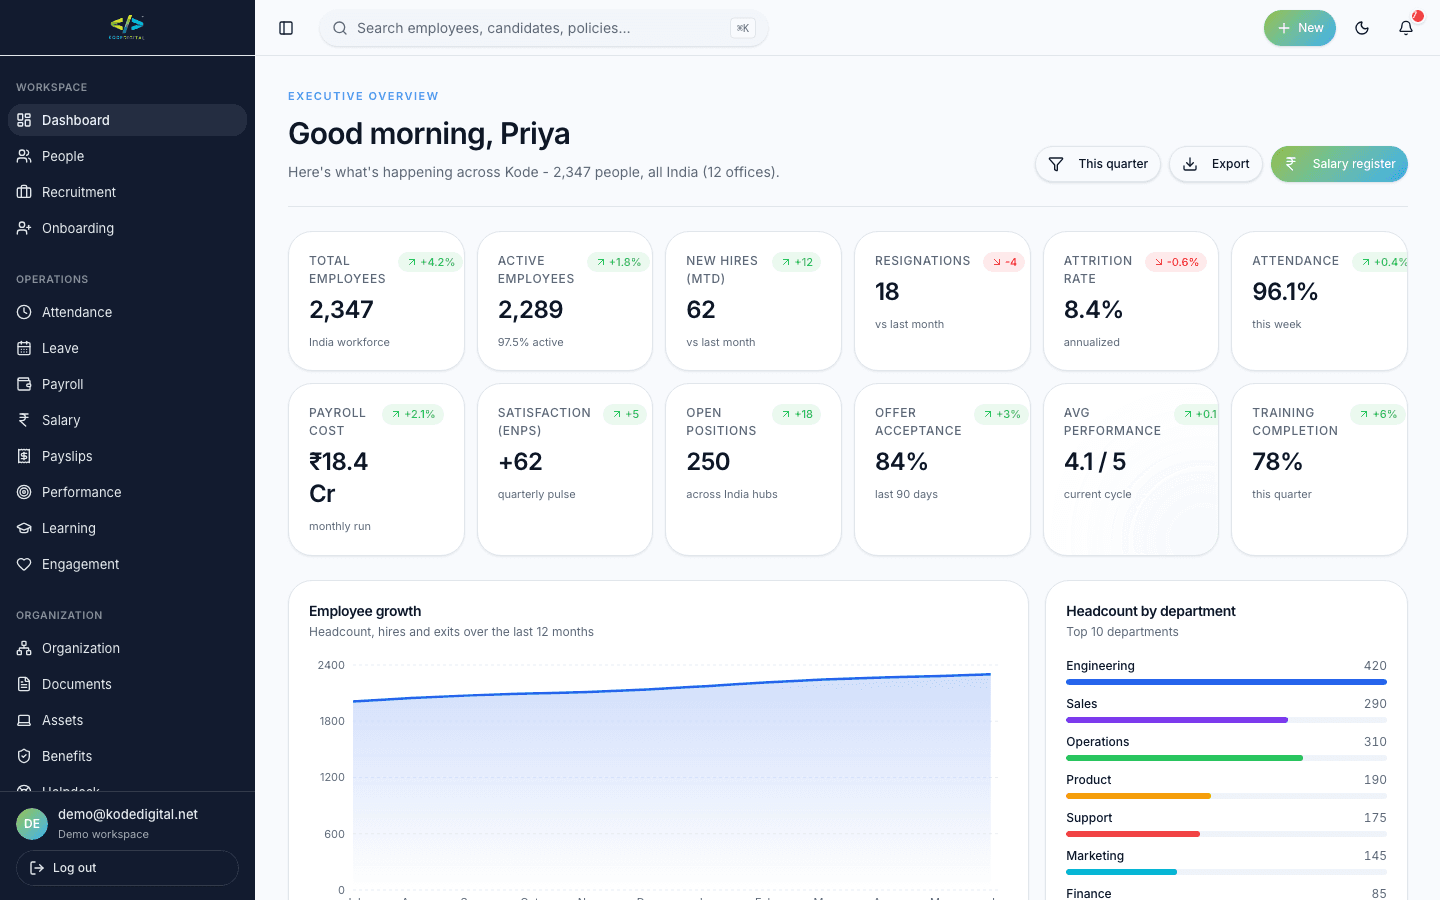Open the Dashboard menu item label

[76, 120]
